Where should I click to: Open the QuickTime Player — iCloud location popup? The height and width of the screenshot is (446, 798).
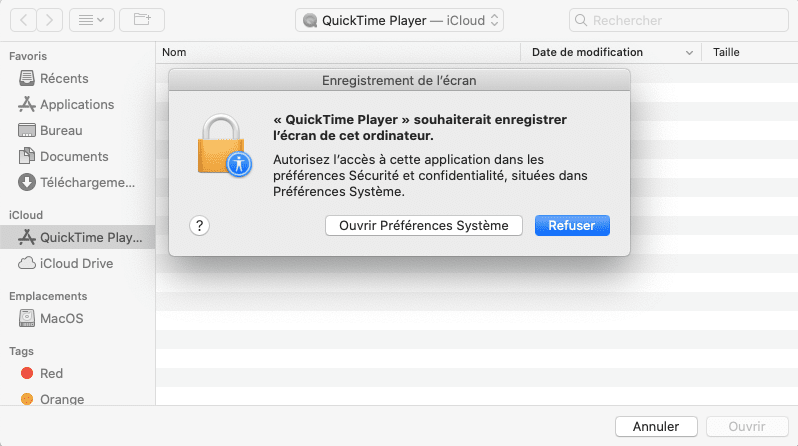400,20
